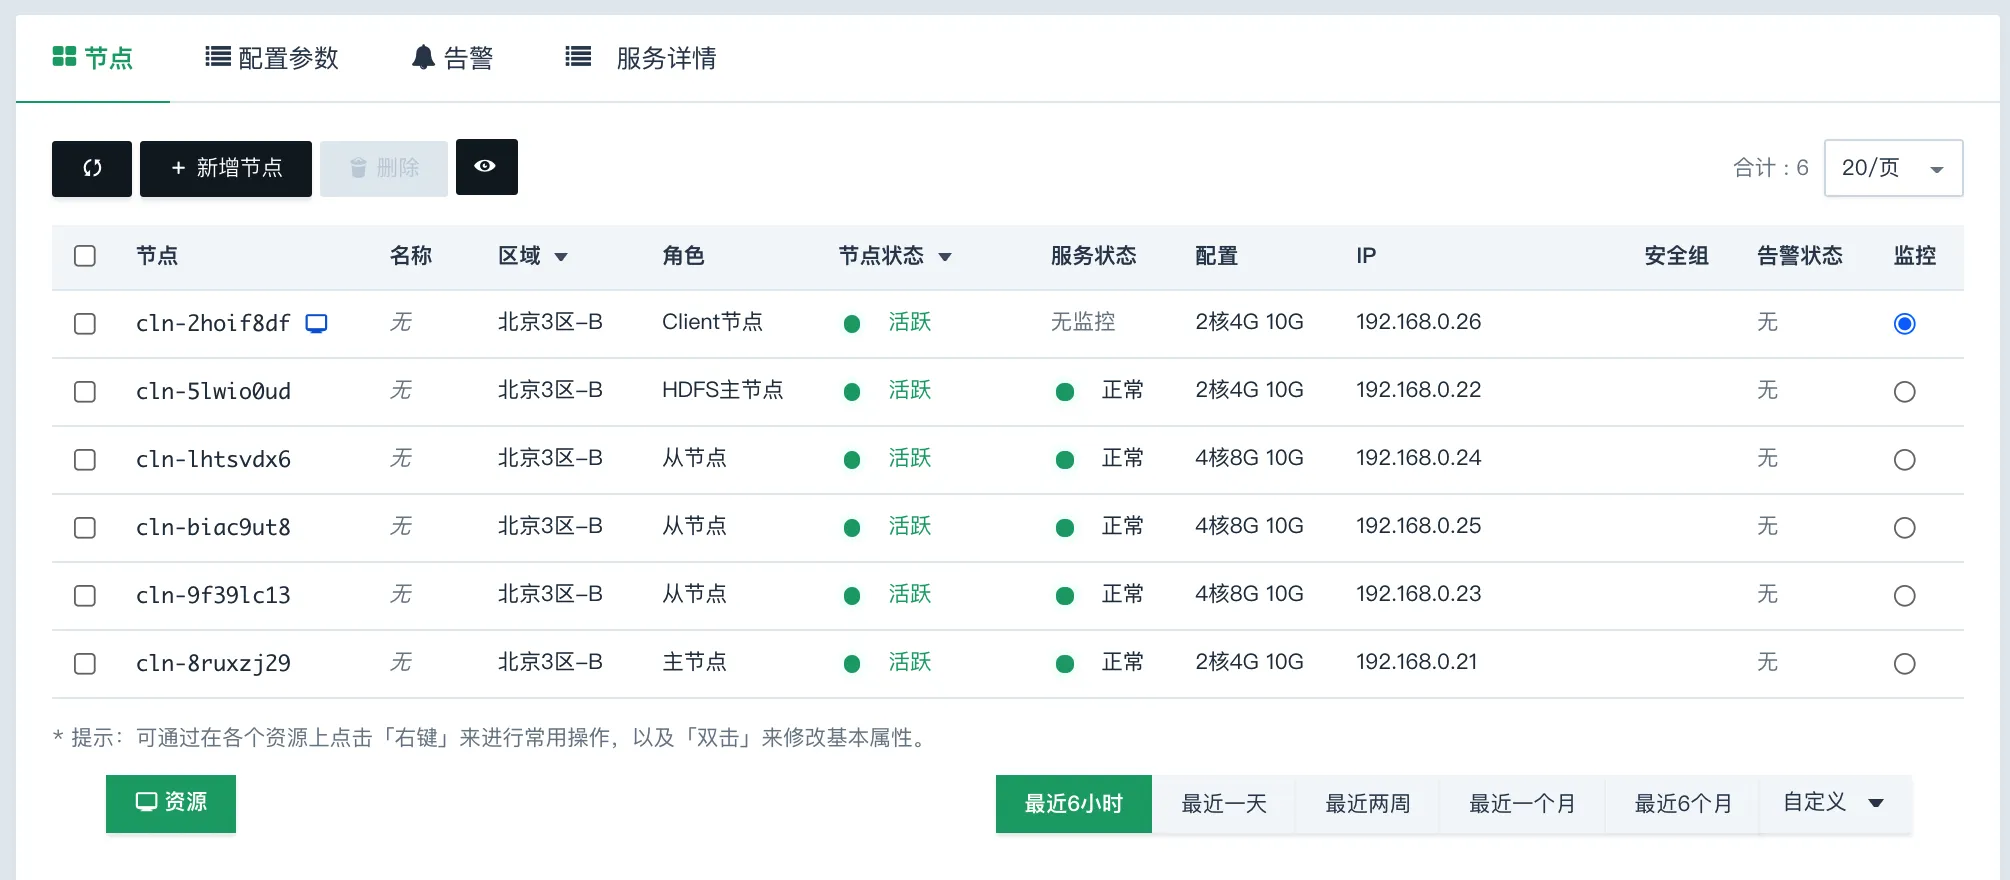The width and height of the screenshot is (2010, 880).
Task: Click the list icon on 配置参数 tab
Action: click(217, 57)
